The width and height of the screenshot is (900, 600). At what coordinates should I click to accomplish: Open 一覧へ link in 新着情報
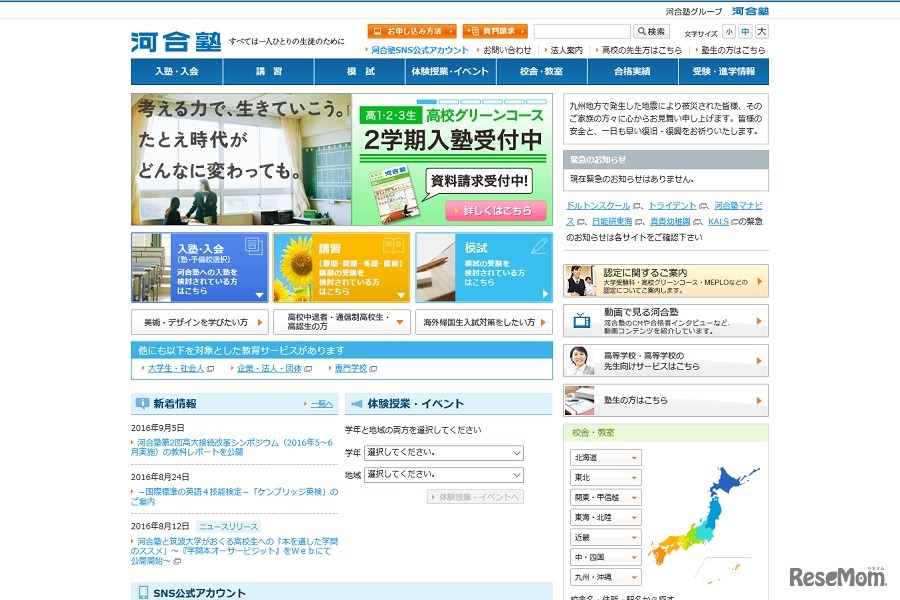[321, 404]
